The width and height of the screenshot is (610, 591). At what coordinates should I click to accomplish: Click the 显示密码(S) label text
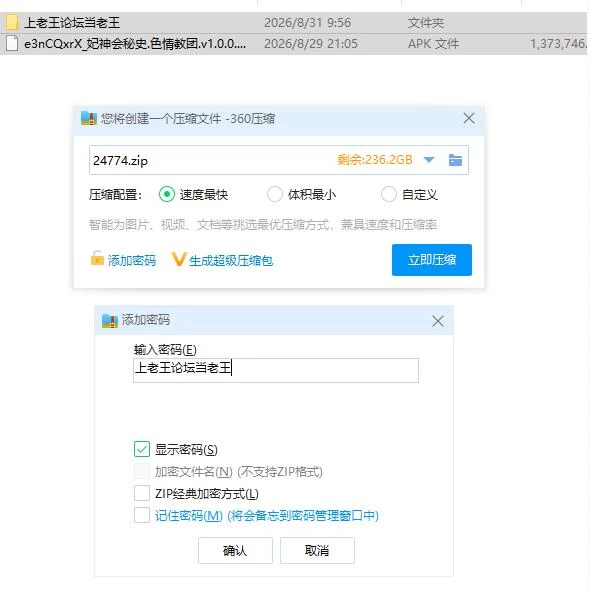[186, 450]
